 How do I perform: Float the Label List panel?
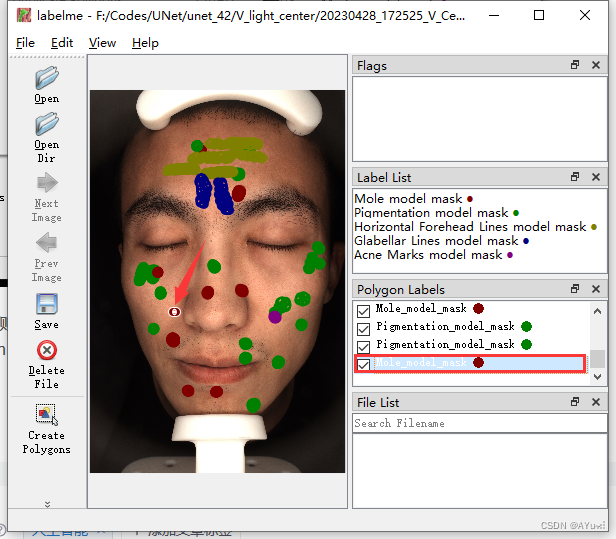coord(575,177)
